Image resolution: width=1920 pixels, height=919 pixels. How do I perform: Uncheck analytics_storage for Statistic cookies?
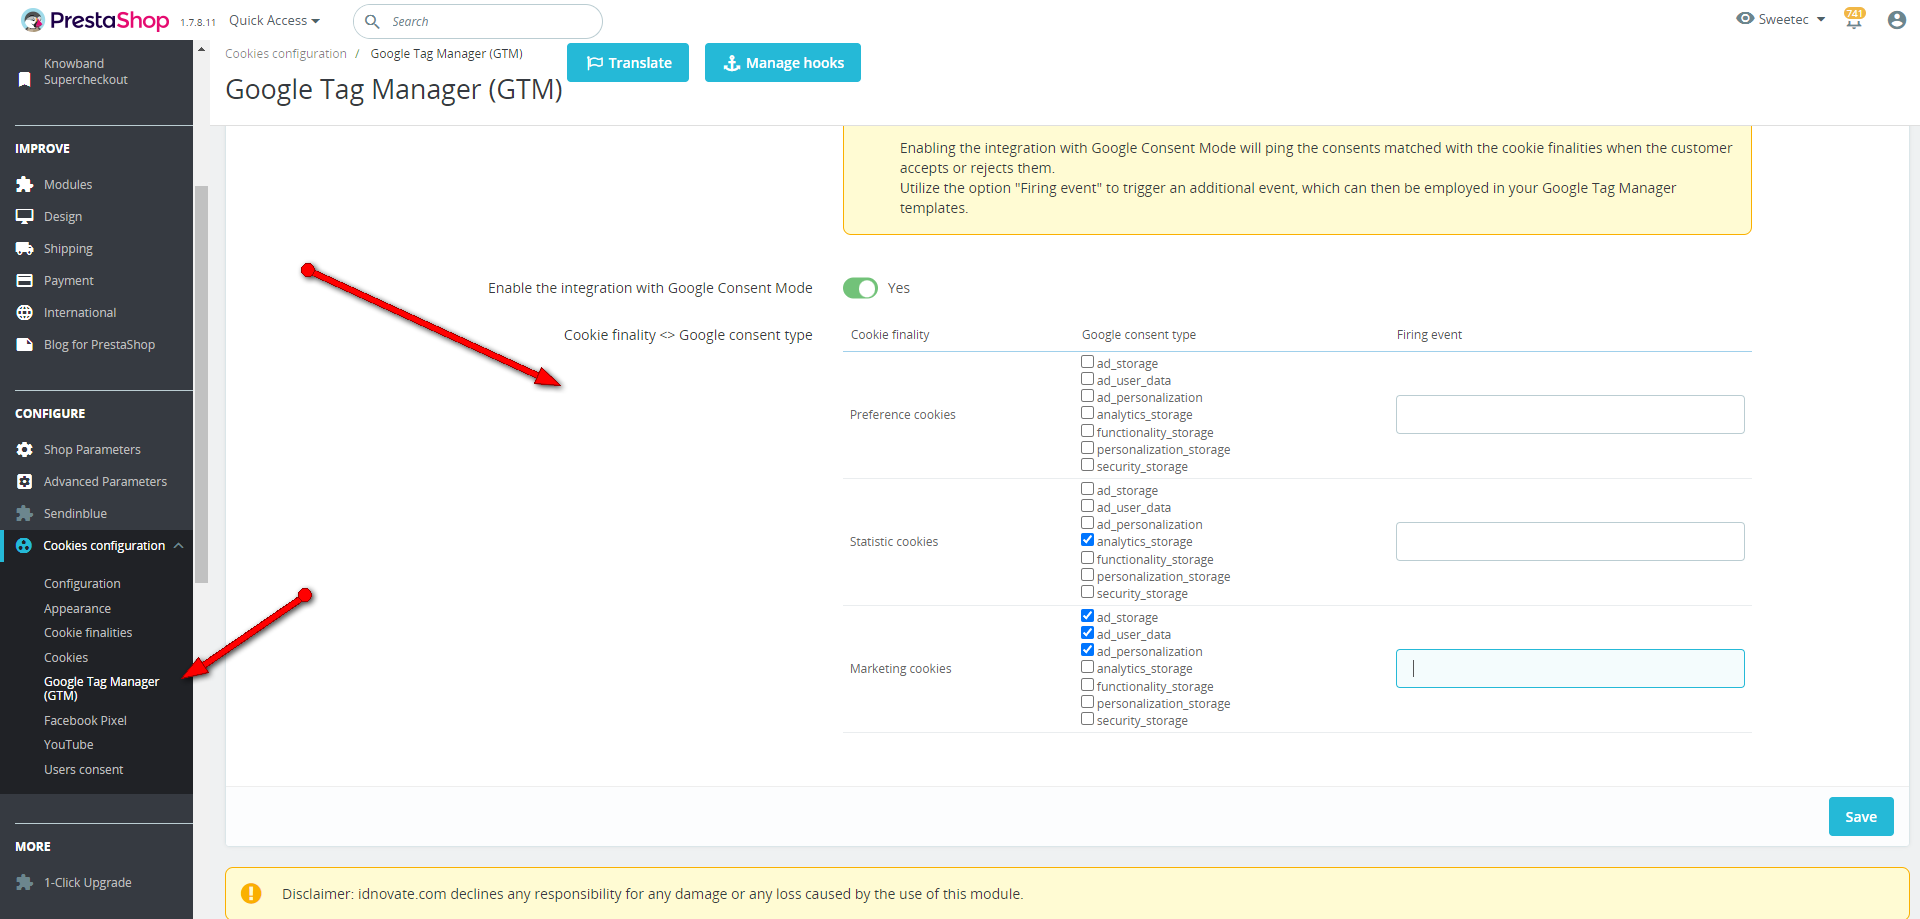tap(1087, 540)
